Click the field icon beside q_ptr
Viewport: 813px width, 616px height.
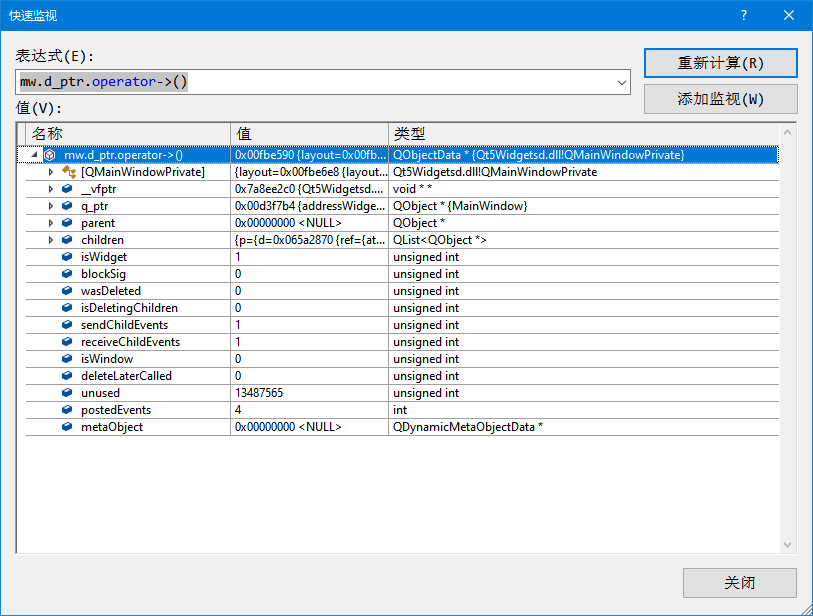click(x=67, y=206)
